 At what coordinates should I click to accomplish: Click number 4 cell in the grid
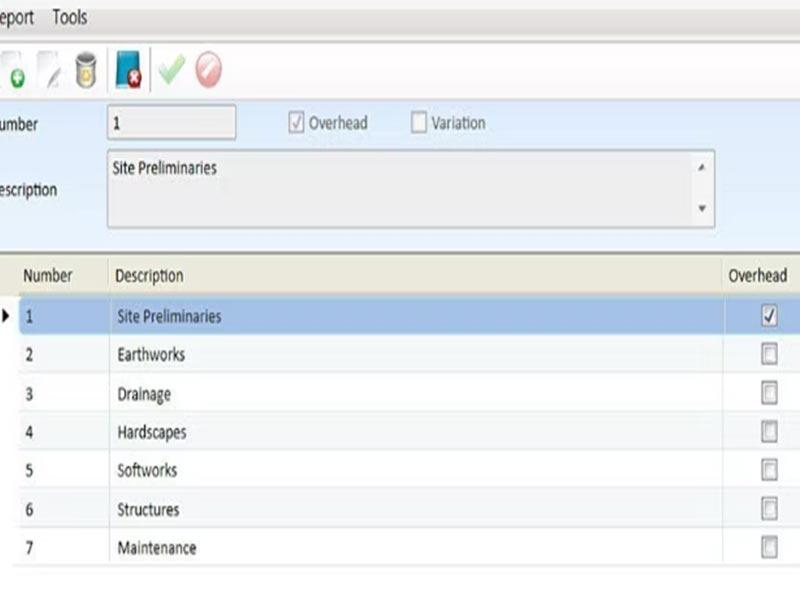64,432
